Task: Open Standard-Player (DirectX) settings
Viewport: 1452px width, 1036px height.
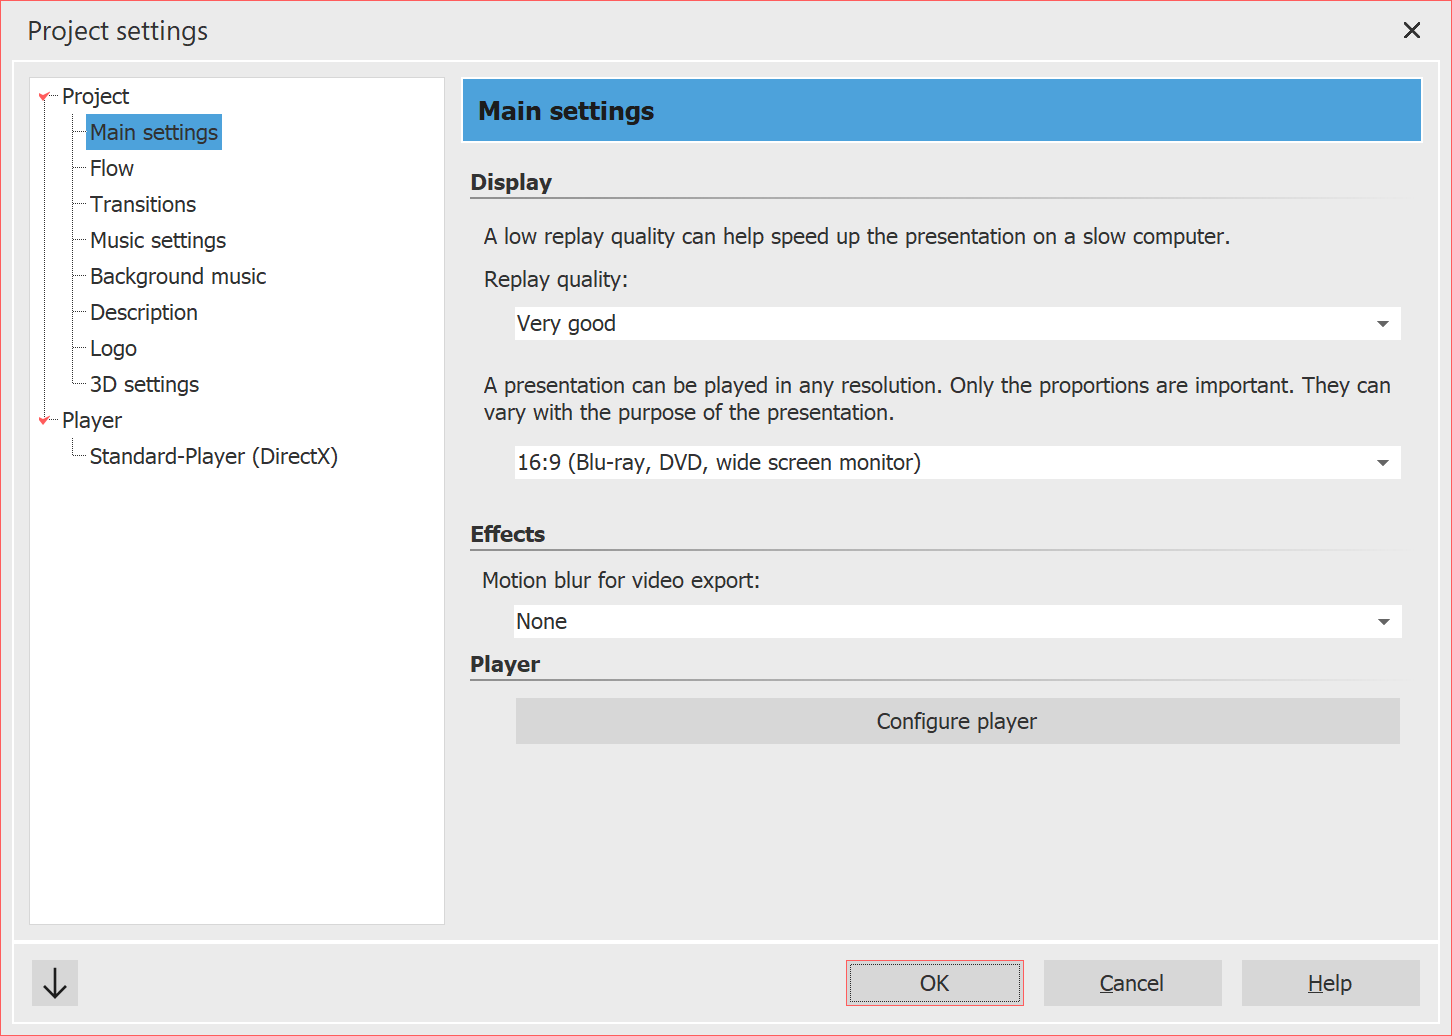Action: (x=214, y=456)
